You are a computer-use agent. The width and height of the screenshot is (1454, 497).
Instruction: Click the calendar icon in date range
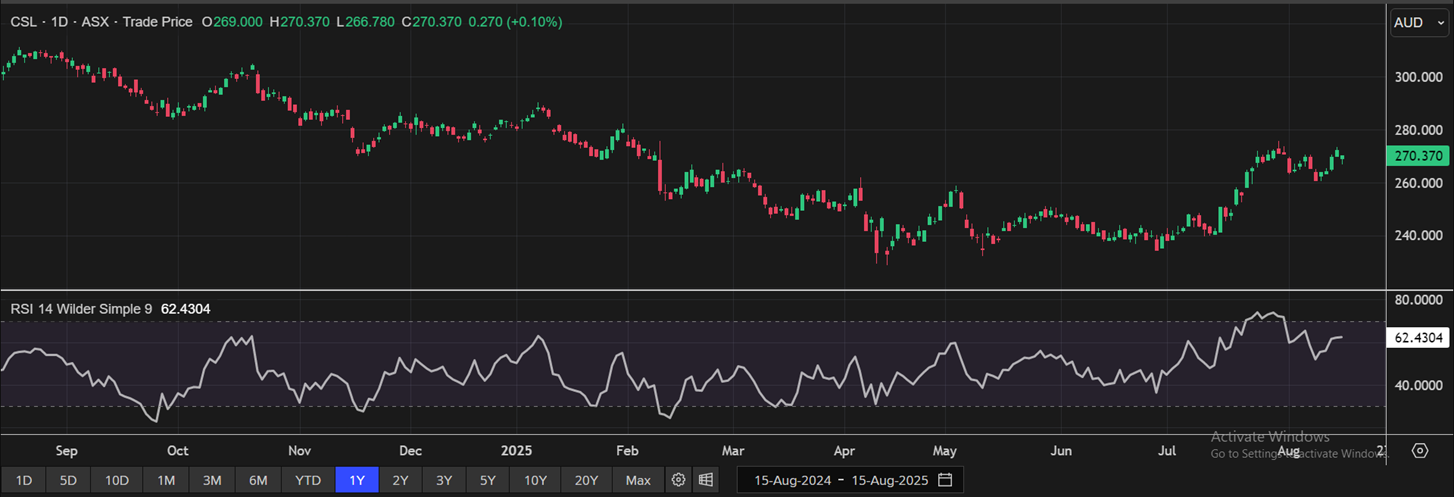(945, 480)
